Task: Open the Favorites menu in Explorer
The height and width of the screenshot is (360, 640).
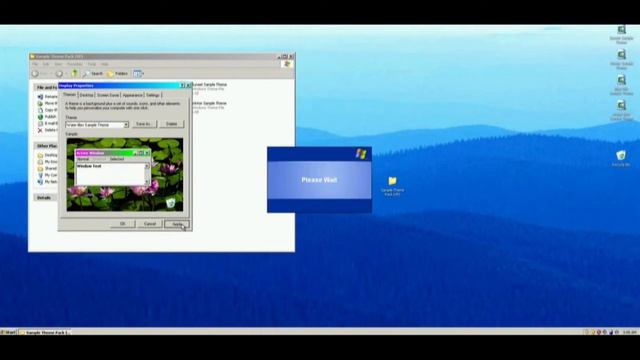Action: (75, 64)
